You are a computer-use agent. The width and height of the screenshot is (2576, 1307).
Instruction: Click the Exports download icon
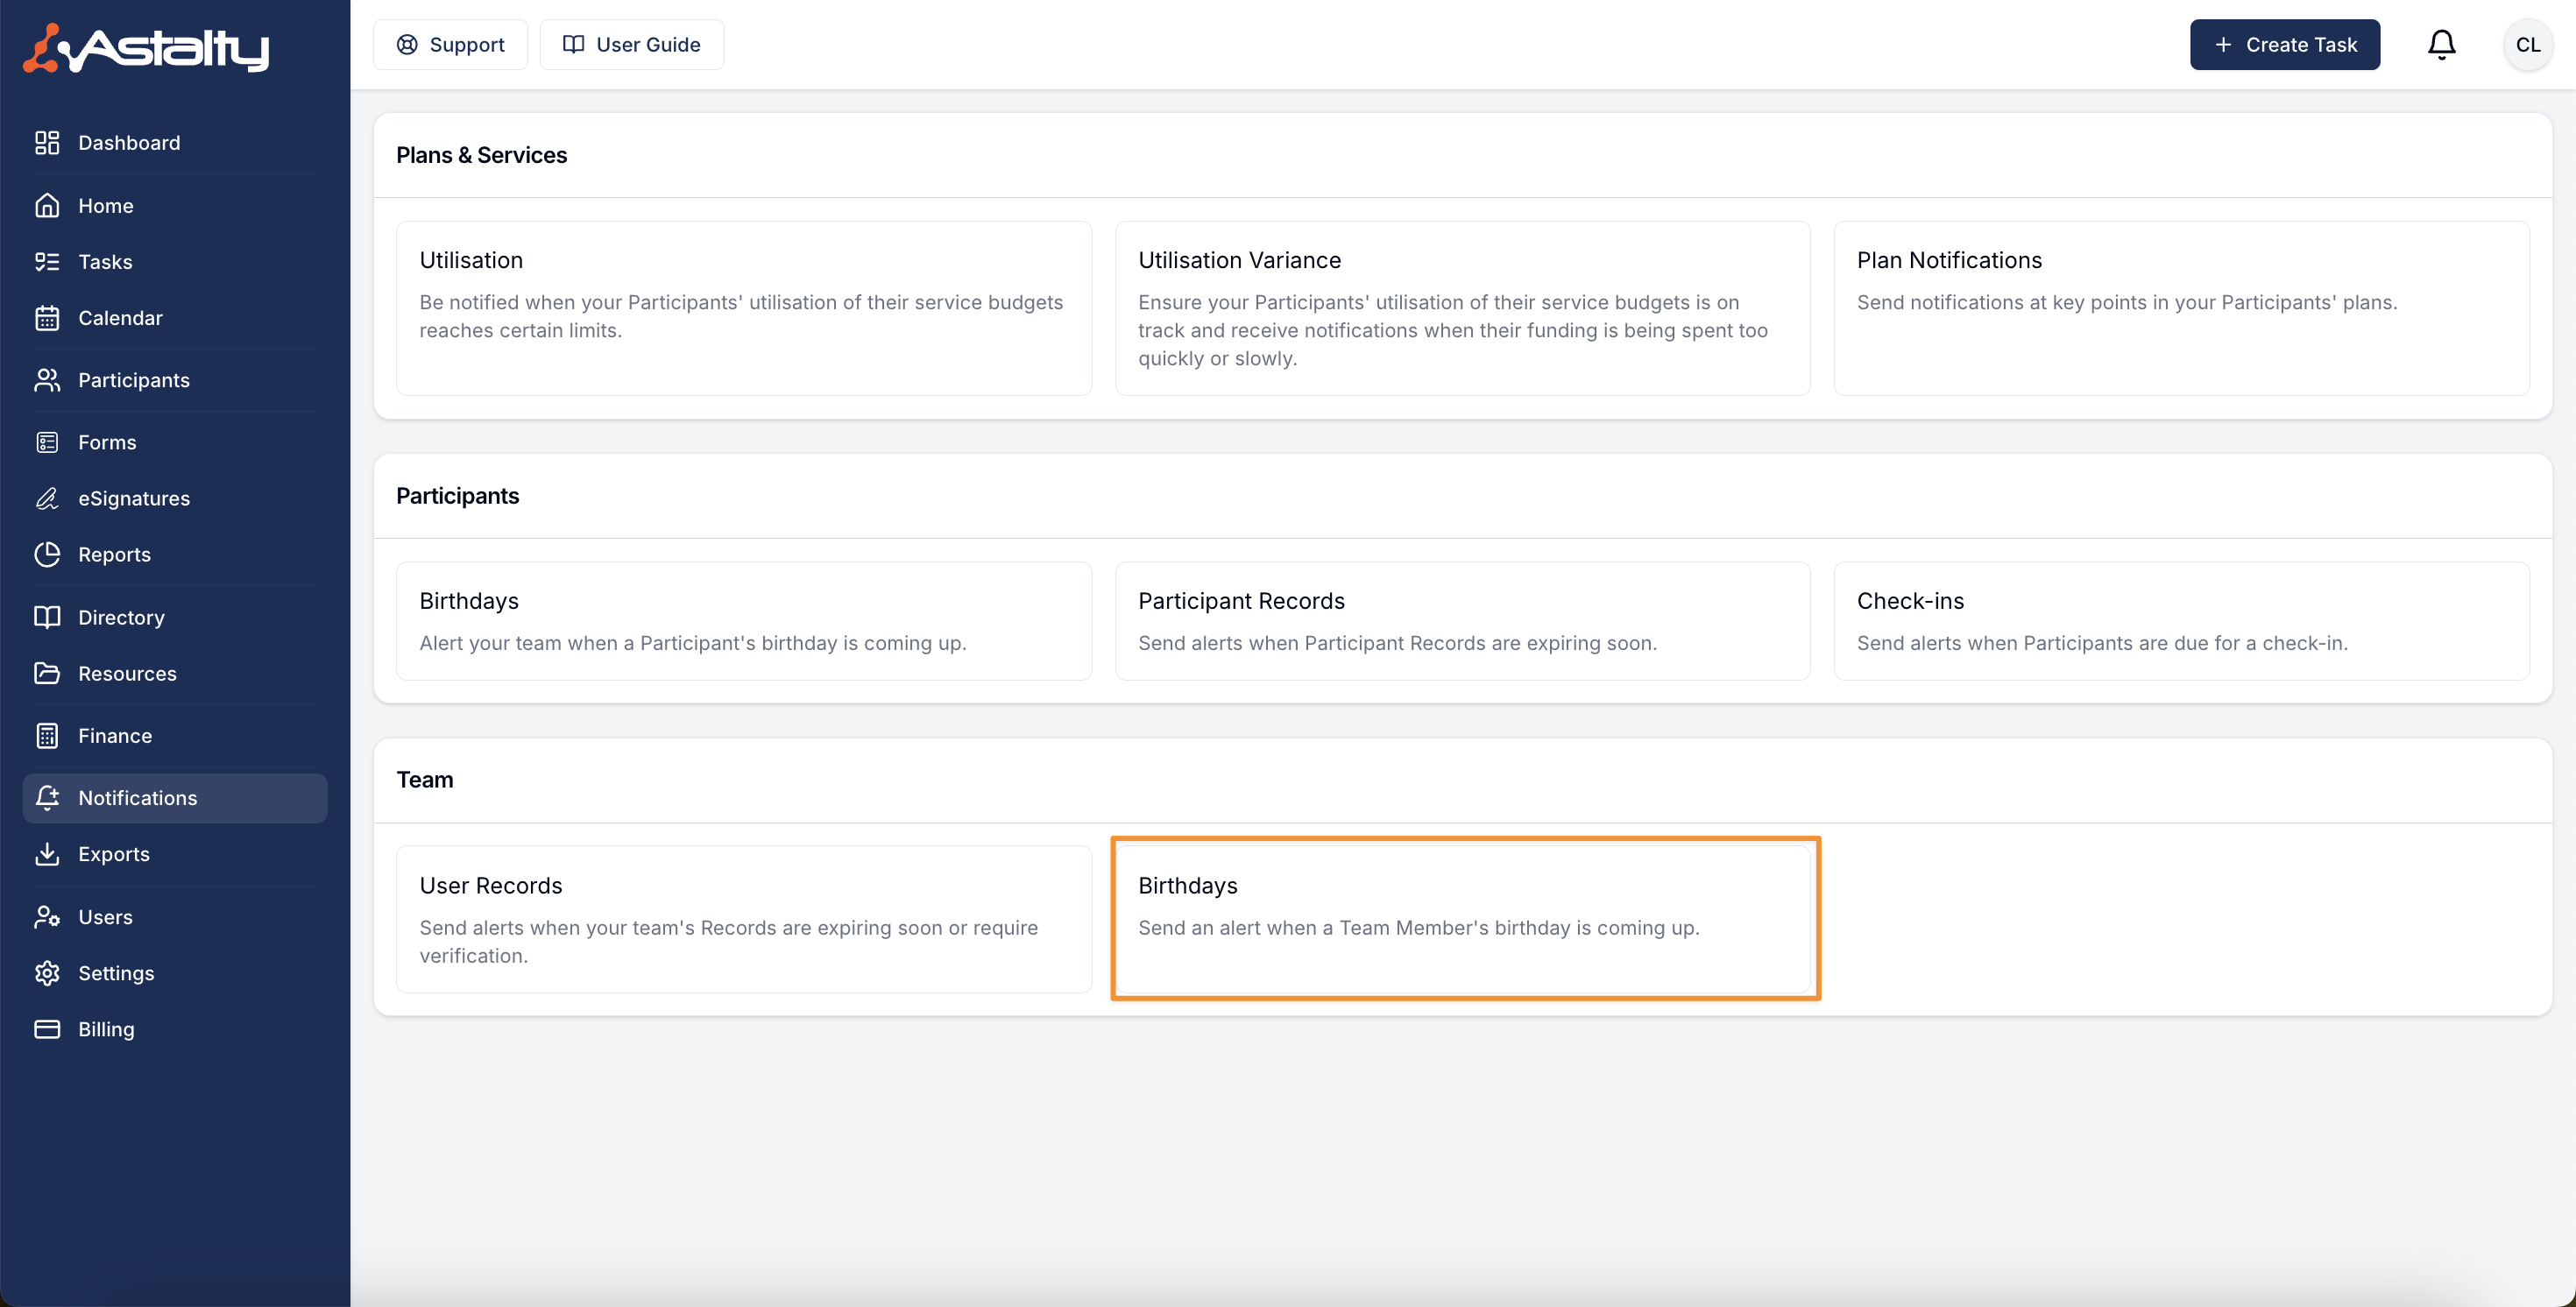click(47, 854)
